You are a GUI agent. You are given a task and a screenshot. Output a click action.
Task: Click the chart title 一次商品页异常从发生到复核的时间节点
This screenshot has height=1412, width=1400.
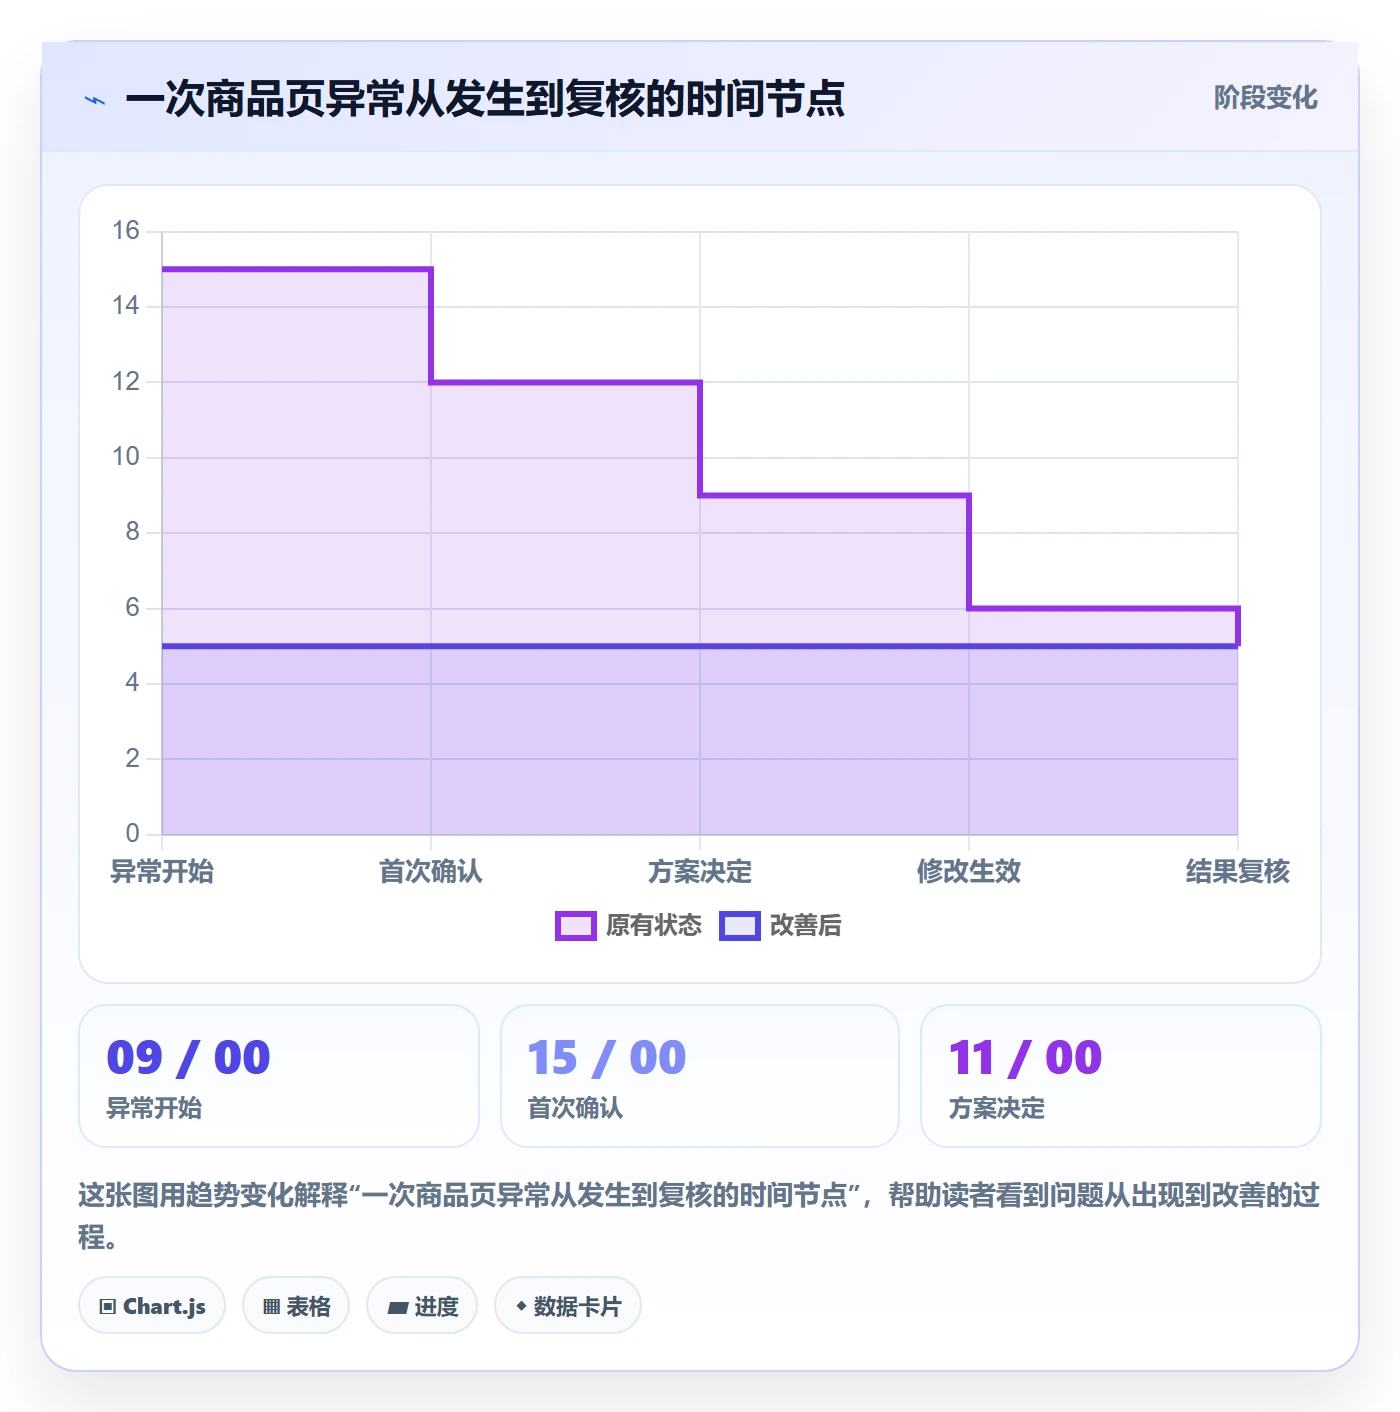click(485, 99)
